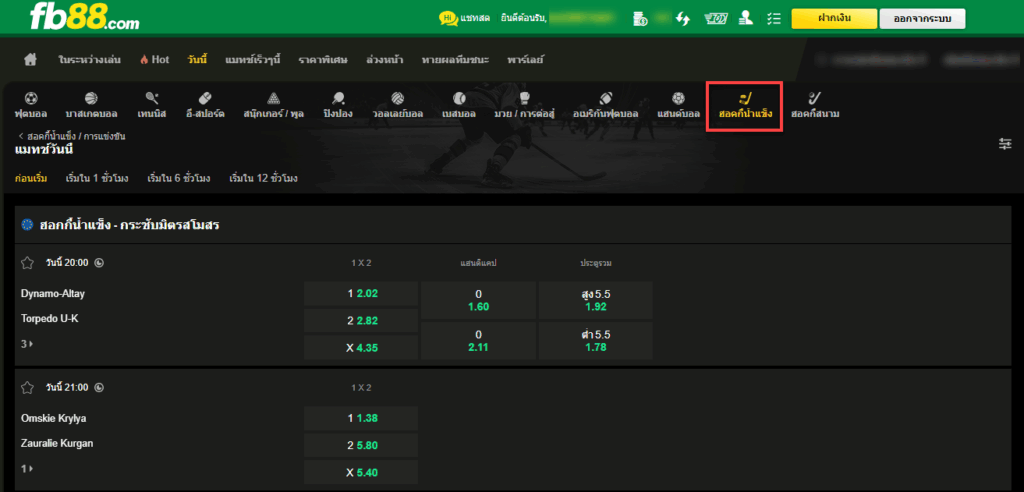Click the fb88.com logo
The width and height of the screenshot is (1024, 492).
(84, 18)
